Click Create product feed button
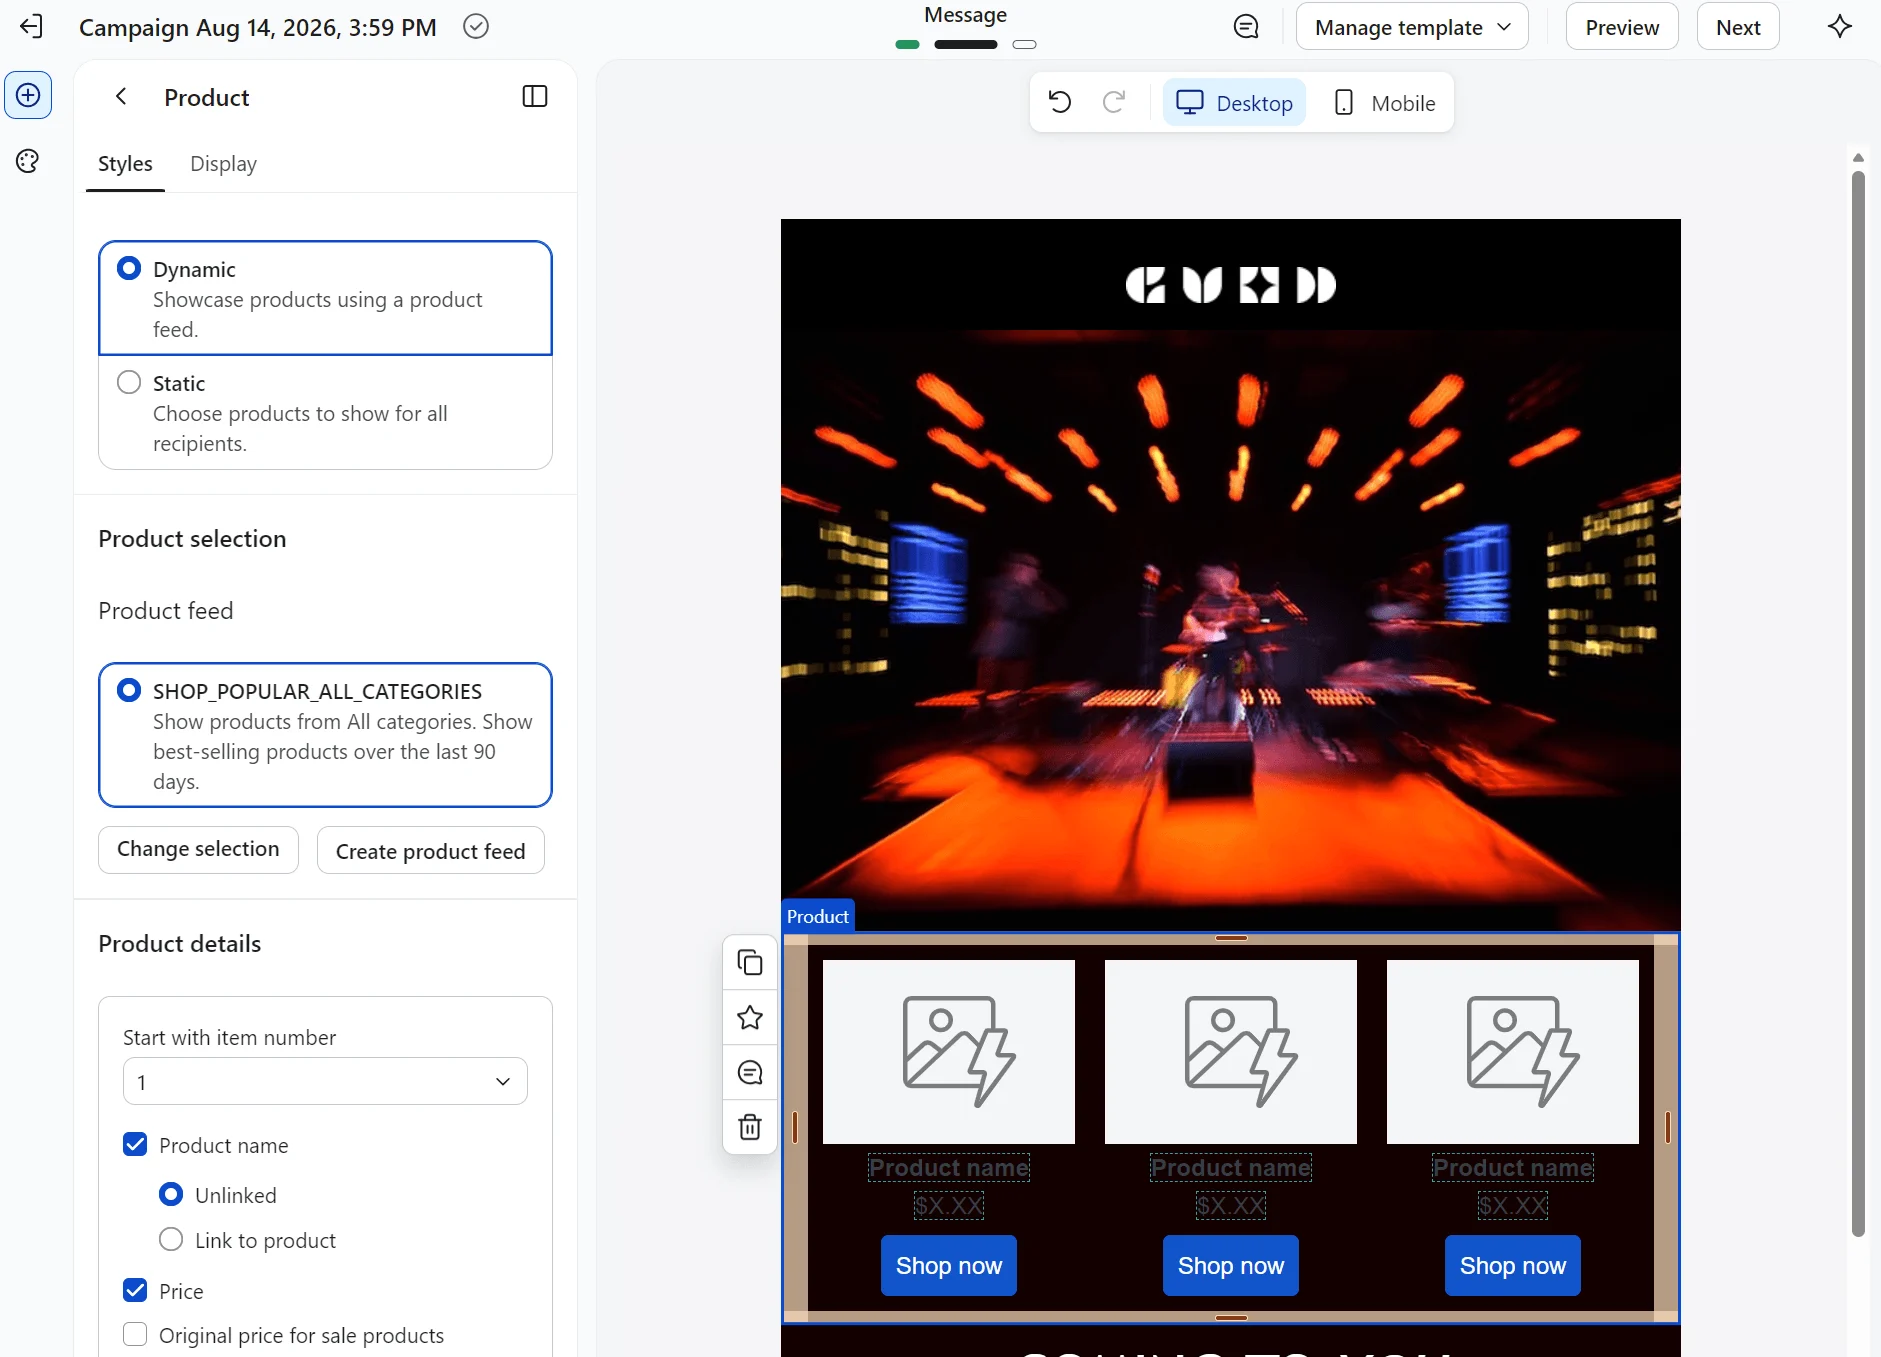The height and width of the screenshot is (1357, 1881). click(431, 850)
